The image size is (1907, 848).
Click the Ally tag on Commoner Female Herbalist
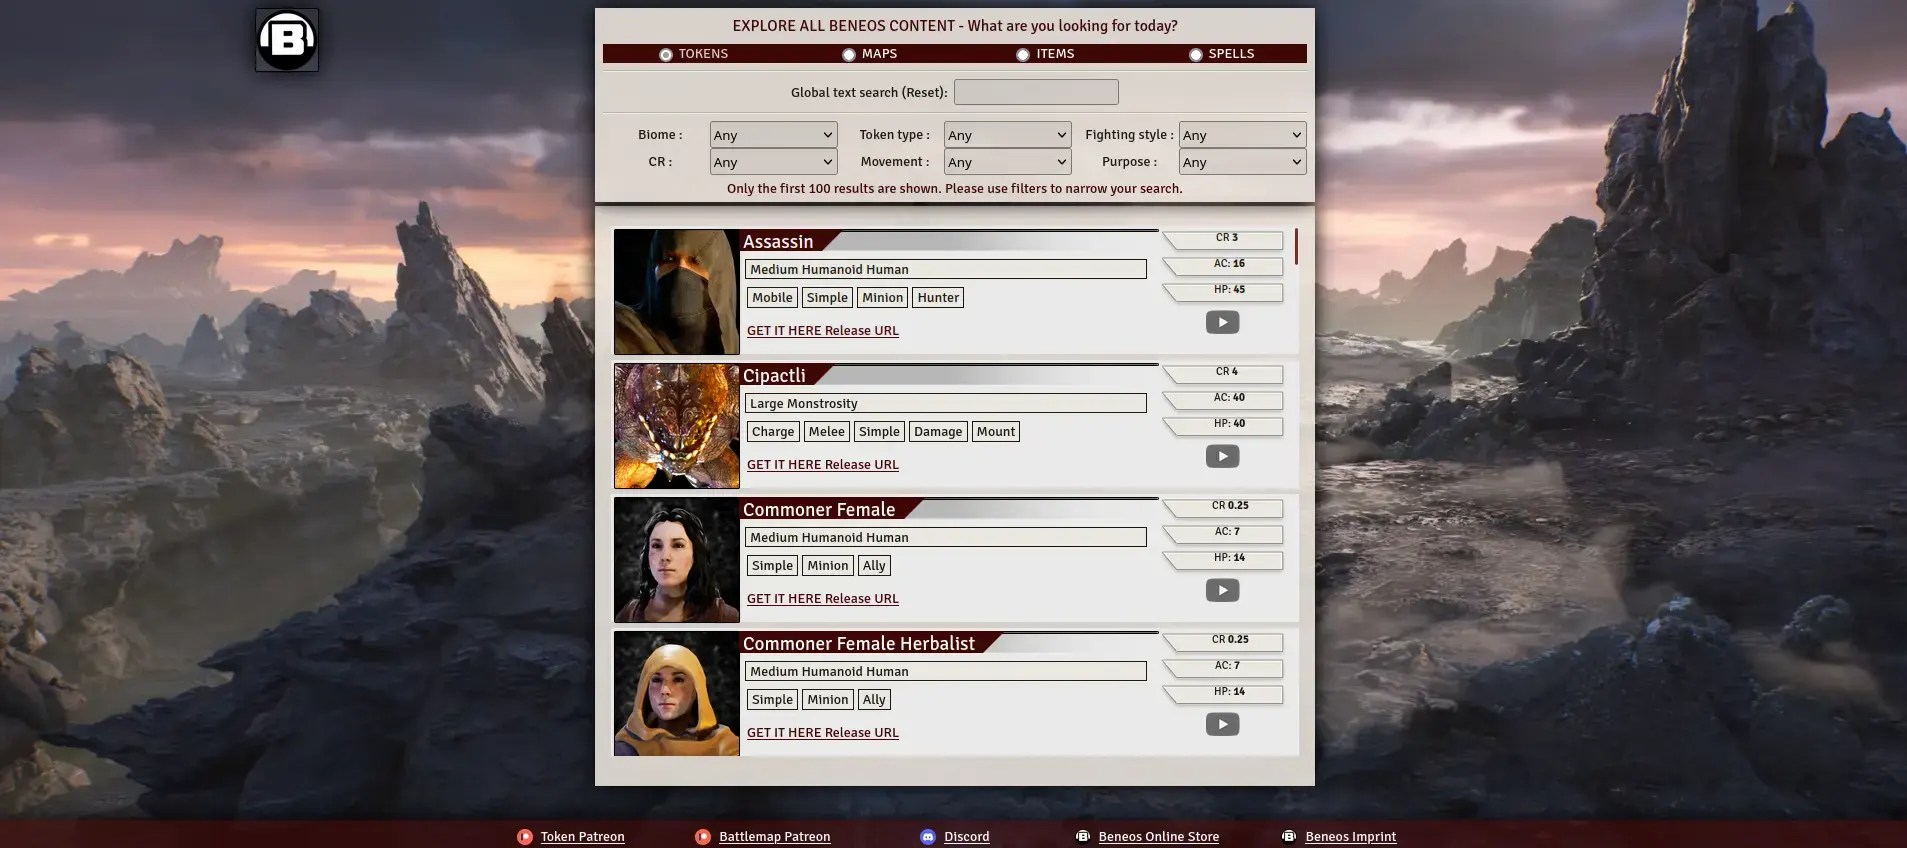pos(874,700)
